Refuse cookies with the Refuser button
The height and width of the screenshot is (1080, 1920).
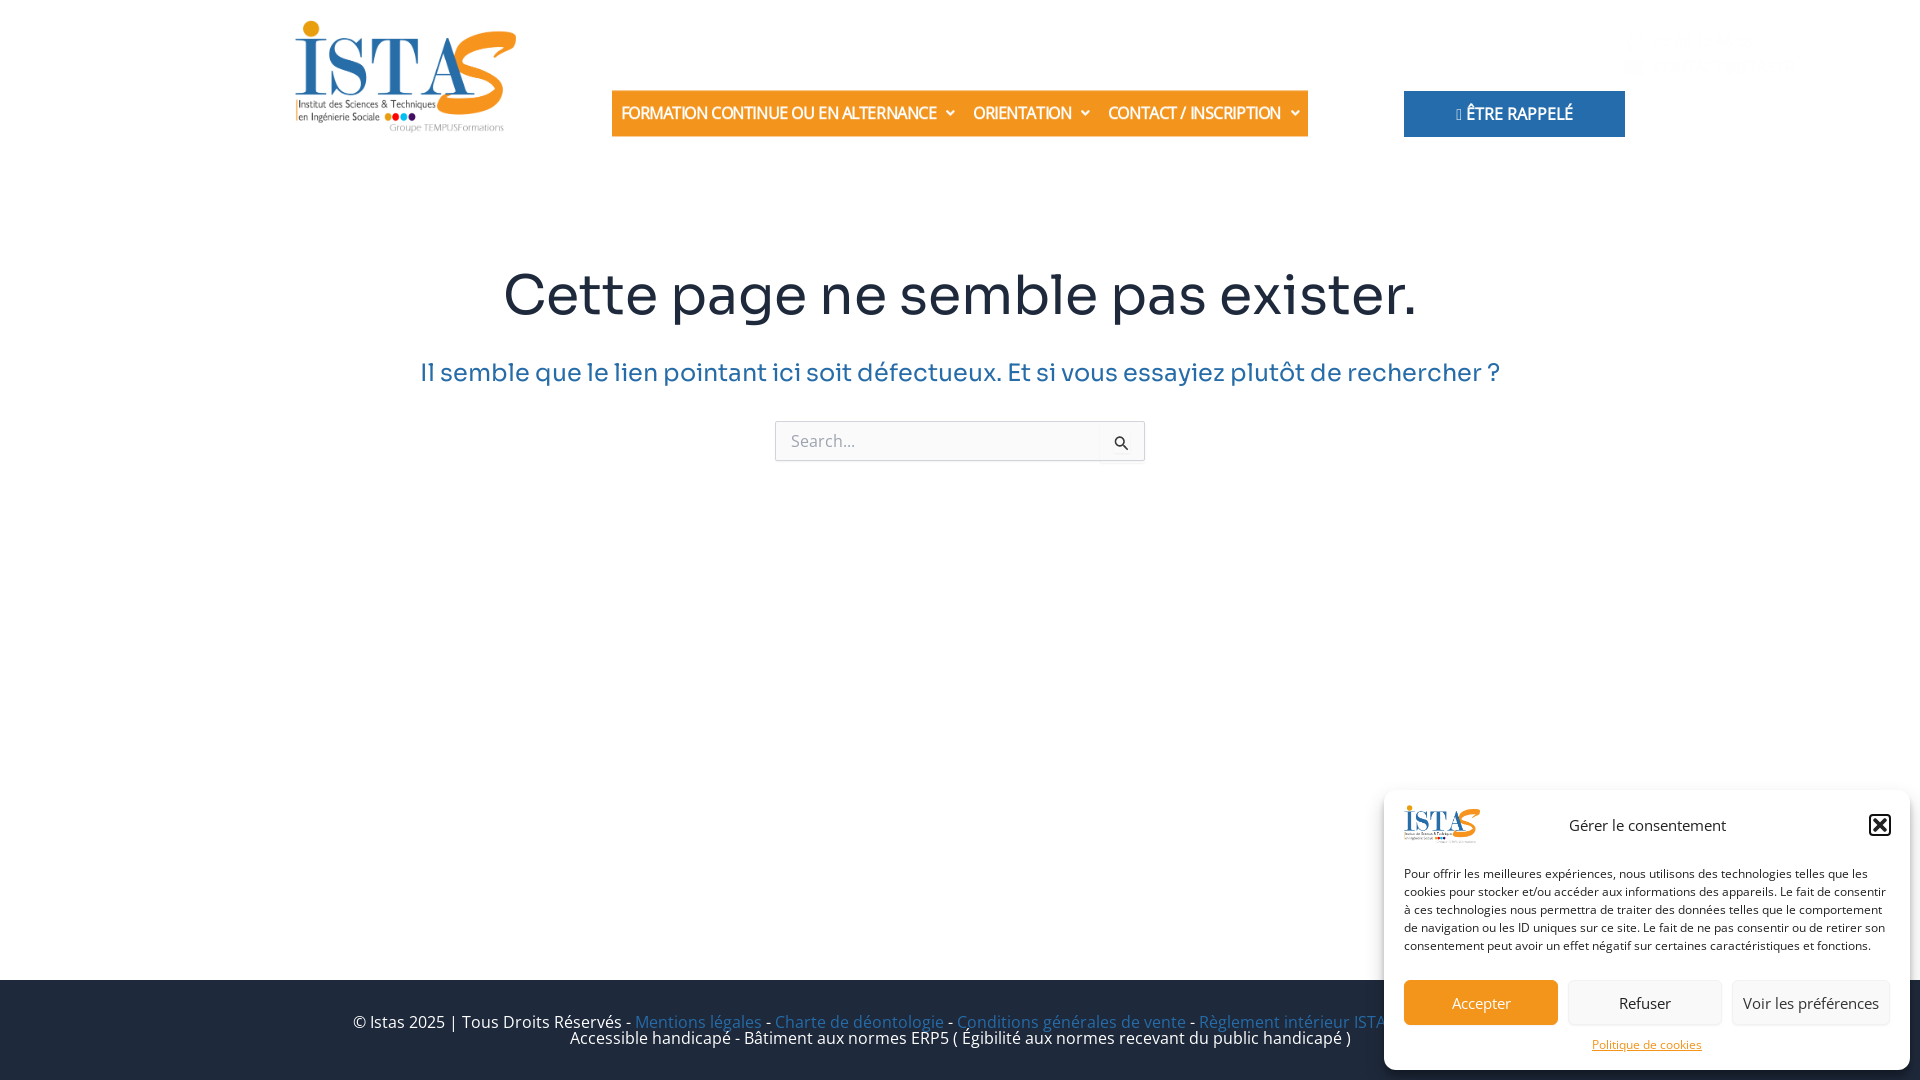[1644, 1003]
